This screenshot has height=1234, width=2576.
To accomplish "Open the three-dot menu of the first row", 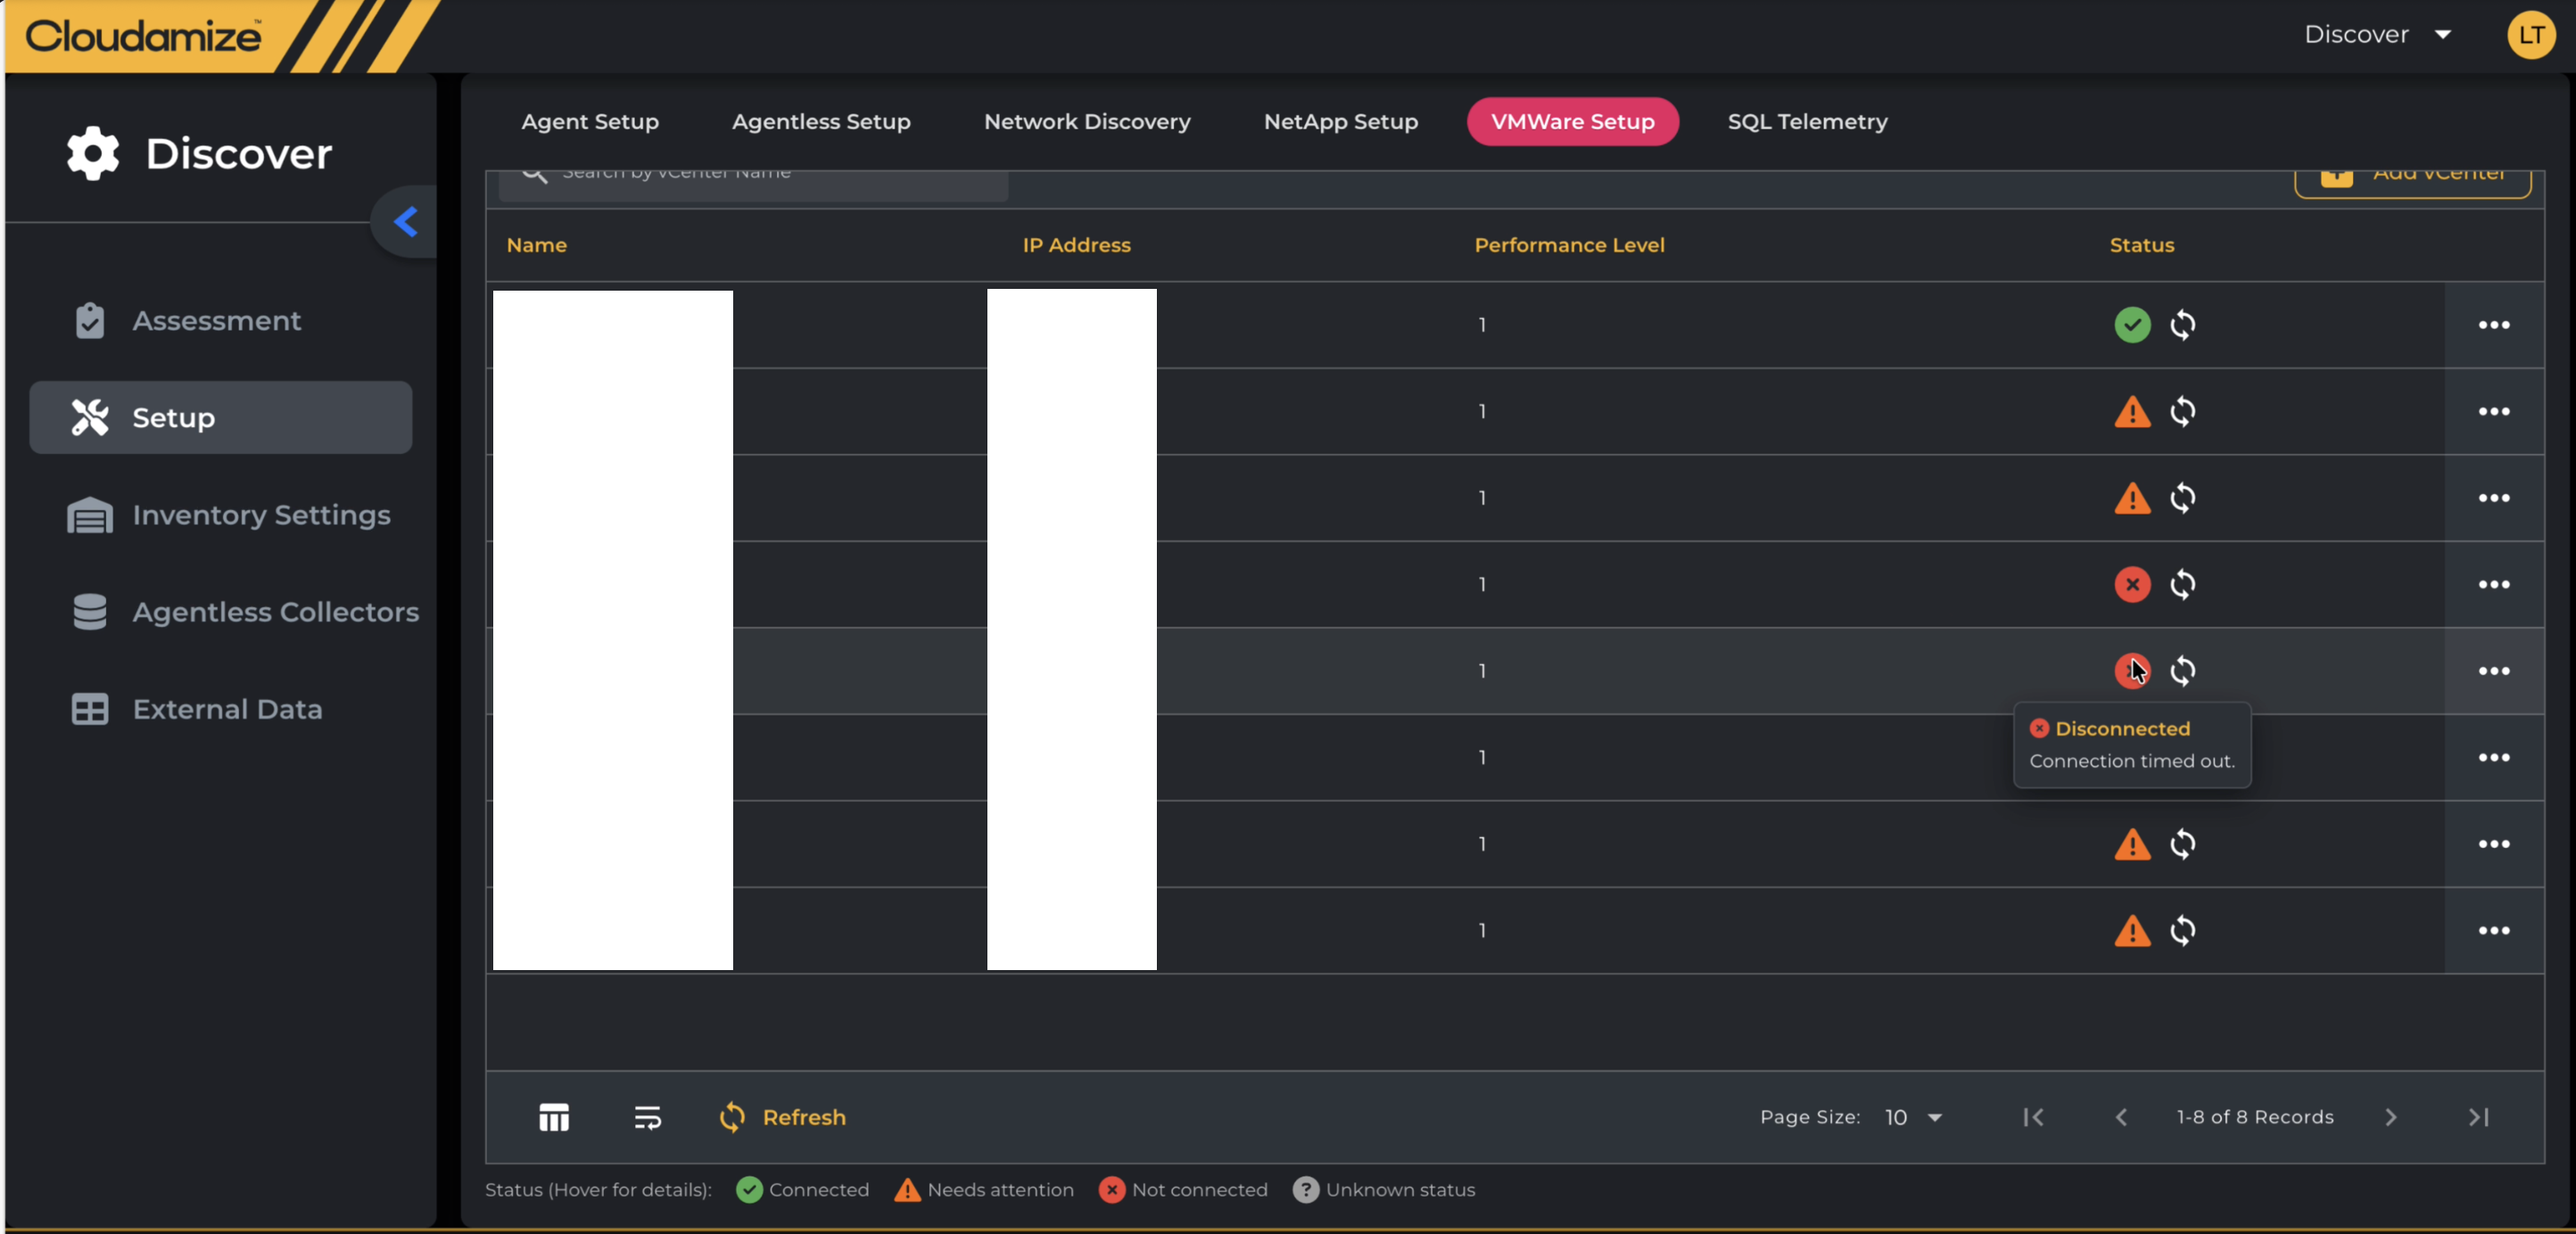I will coord(2494,325).
